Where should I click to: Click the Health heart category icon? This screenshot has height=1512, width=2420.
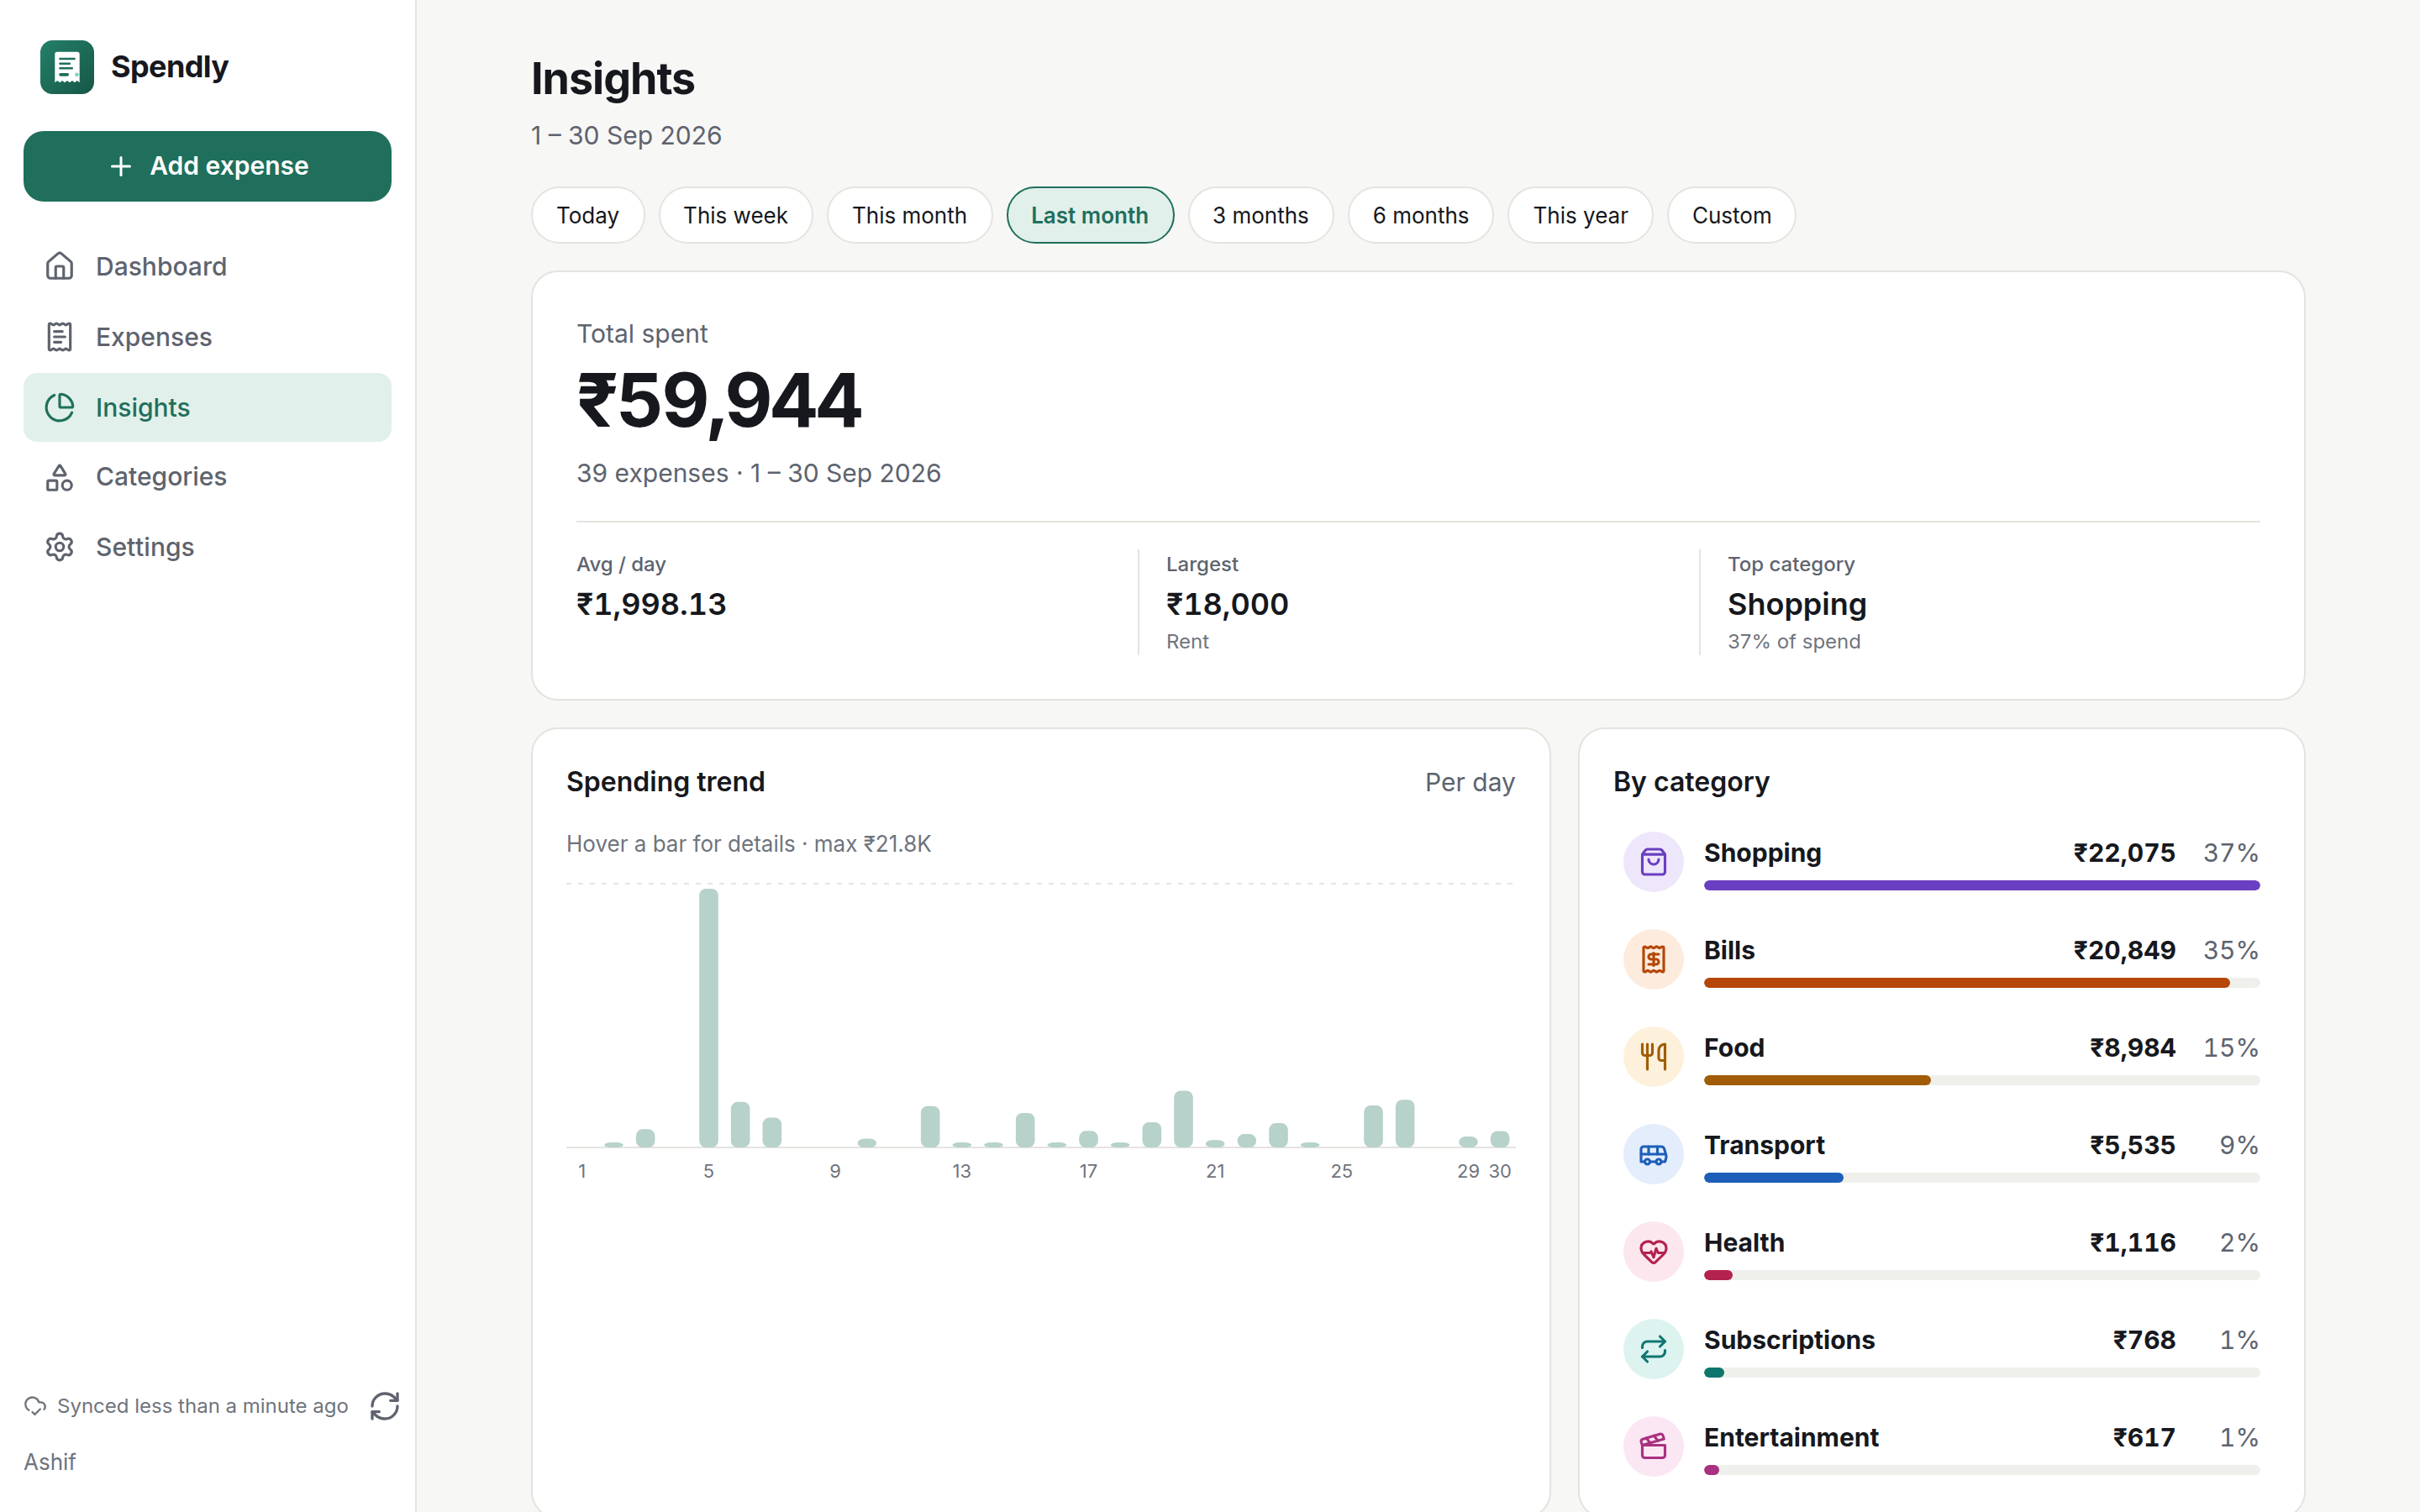pos(1653,1251)
